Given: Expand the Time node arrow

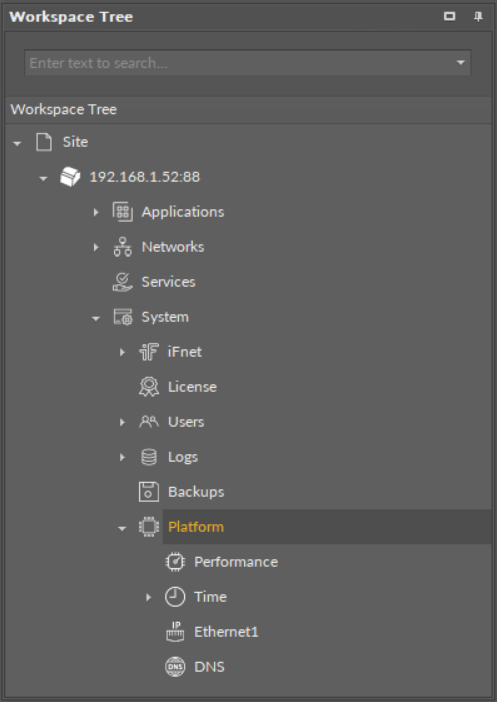Looking at the screenshot, I should point(149,597).
